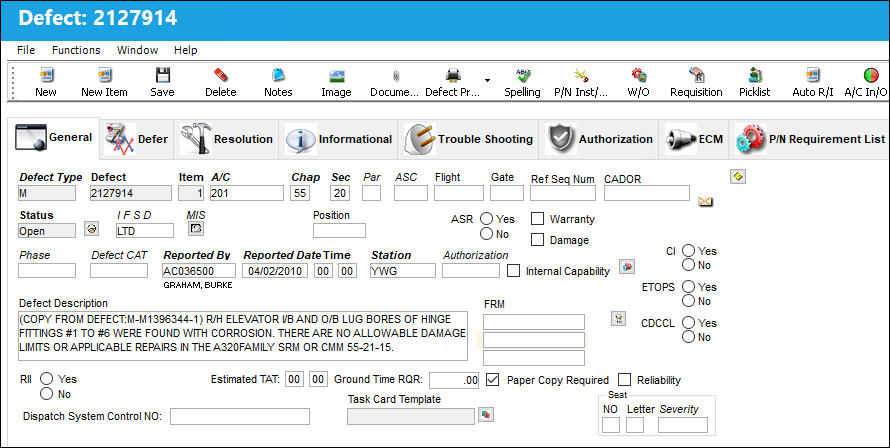Open the Functions menu
This screenshot has width=890, height=448.
(76, 50)
